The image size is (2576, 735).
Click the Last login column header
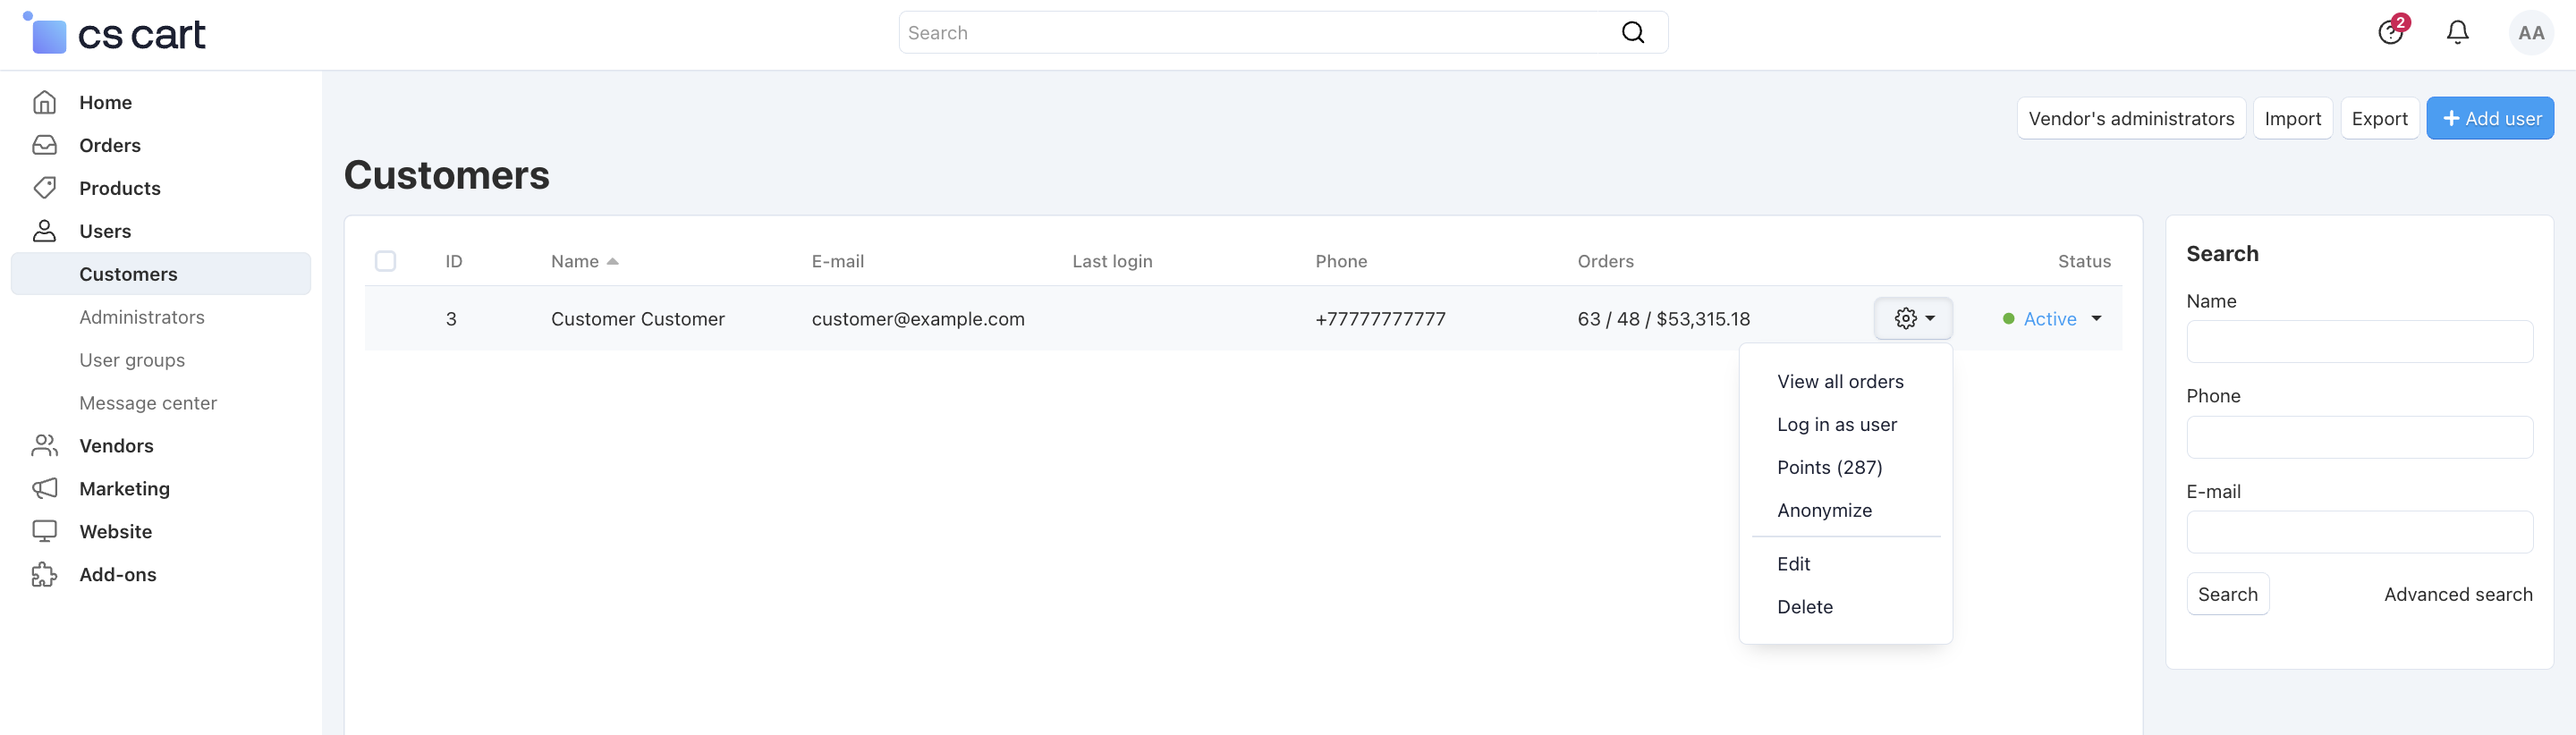click(x=1112, y=261)
